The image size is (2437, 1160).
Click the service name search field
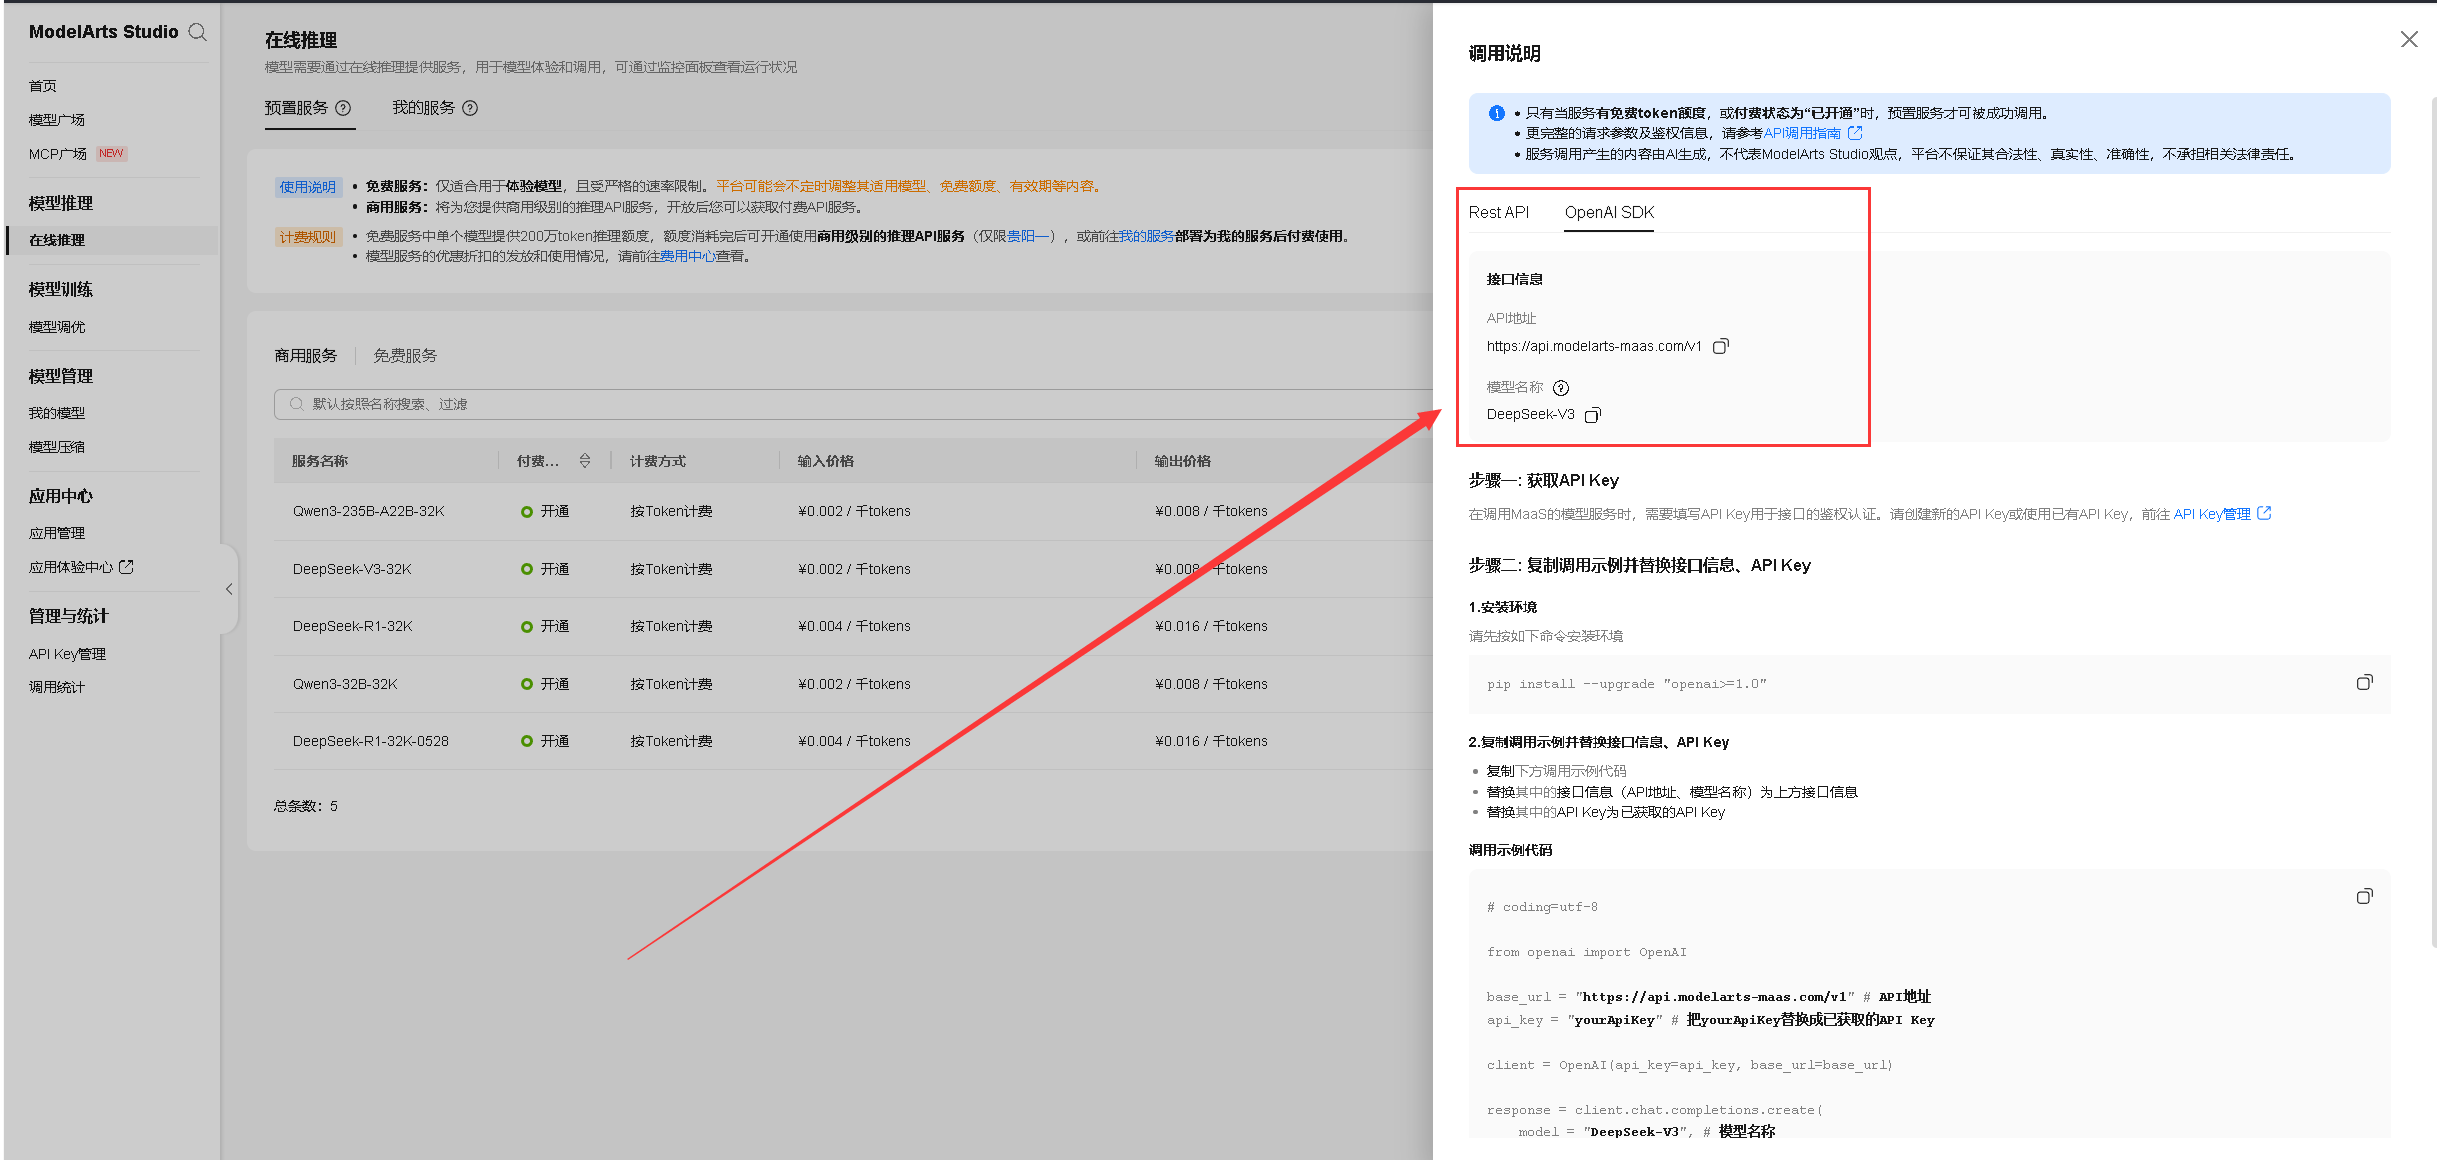[x=853, y=404]
